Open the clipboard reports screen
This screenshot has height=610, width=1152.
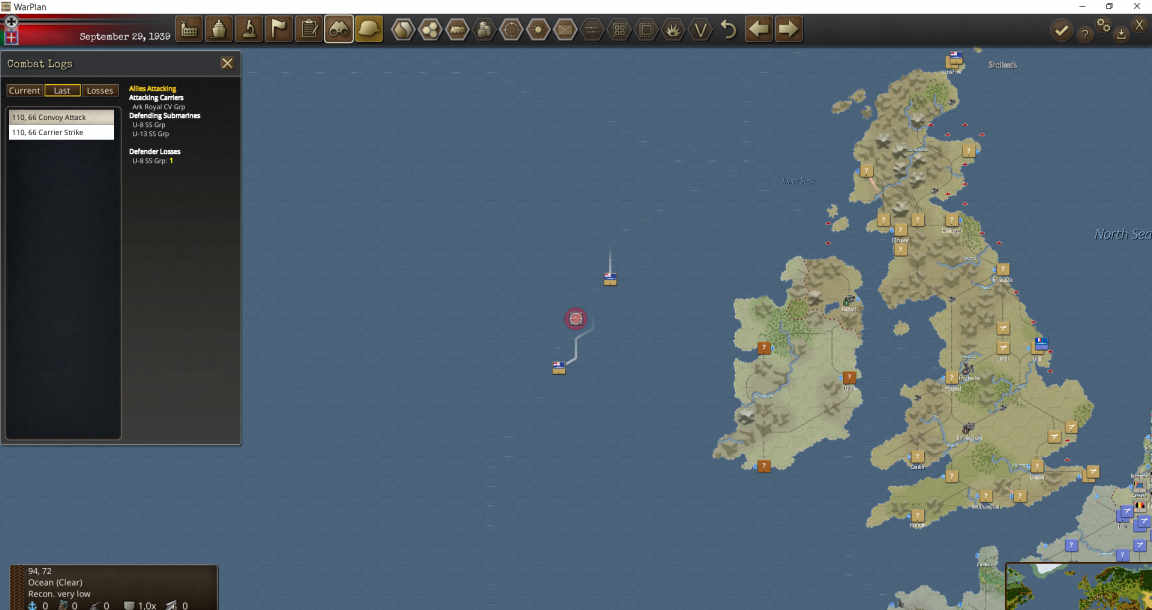pyautogui.click(x=309, y=29)
